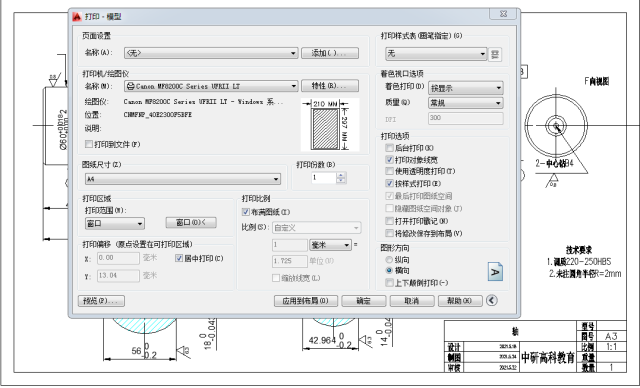The image size is (640, 388).
Task: Click the plot style table editor icon
Action: pos(495,54)
